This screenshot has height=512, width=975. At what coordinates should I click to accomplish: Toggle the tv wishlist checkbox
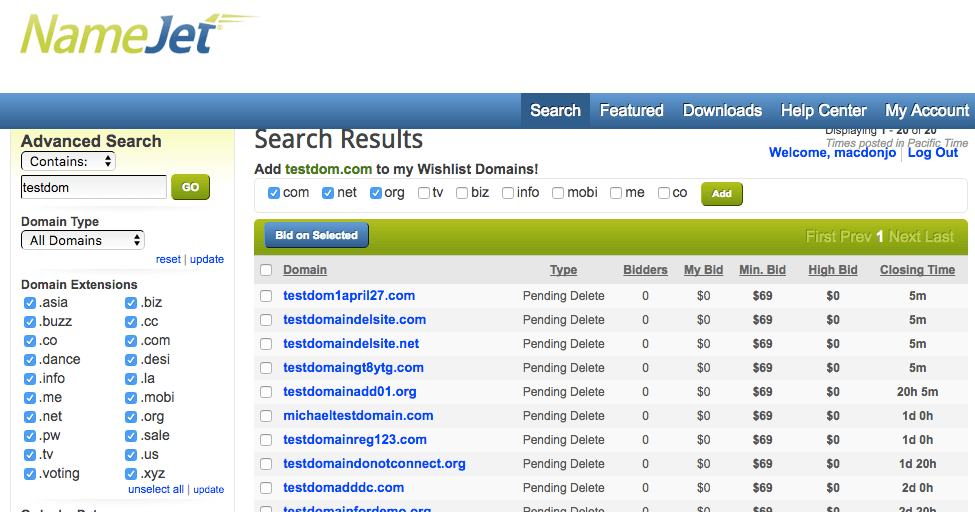click(424, 193)
